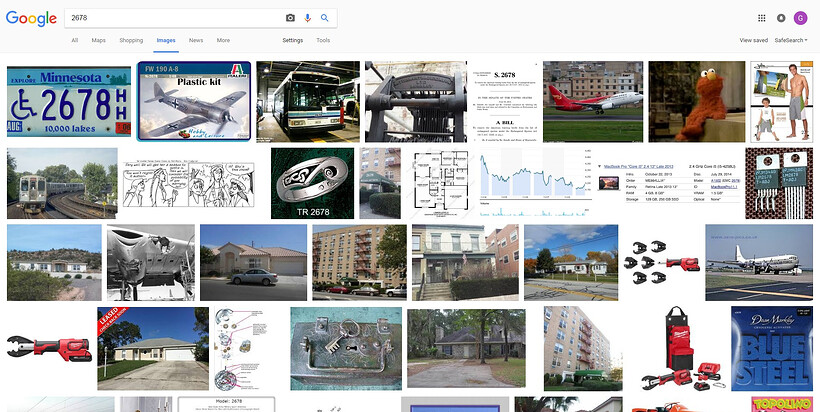820x412 pixels.
Task: Open the four-engine propeller airliner image
Action: [x=759, y=262]
